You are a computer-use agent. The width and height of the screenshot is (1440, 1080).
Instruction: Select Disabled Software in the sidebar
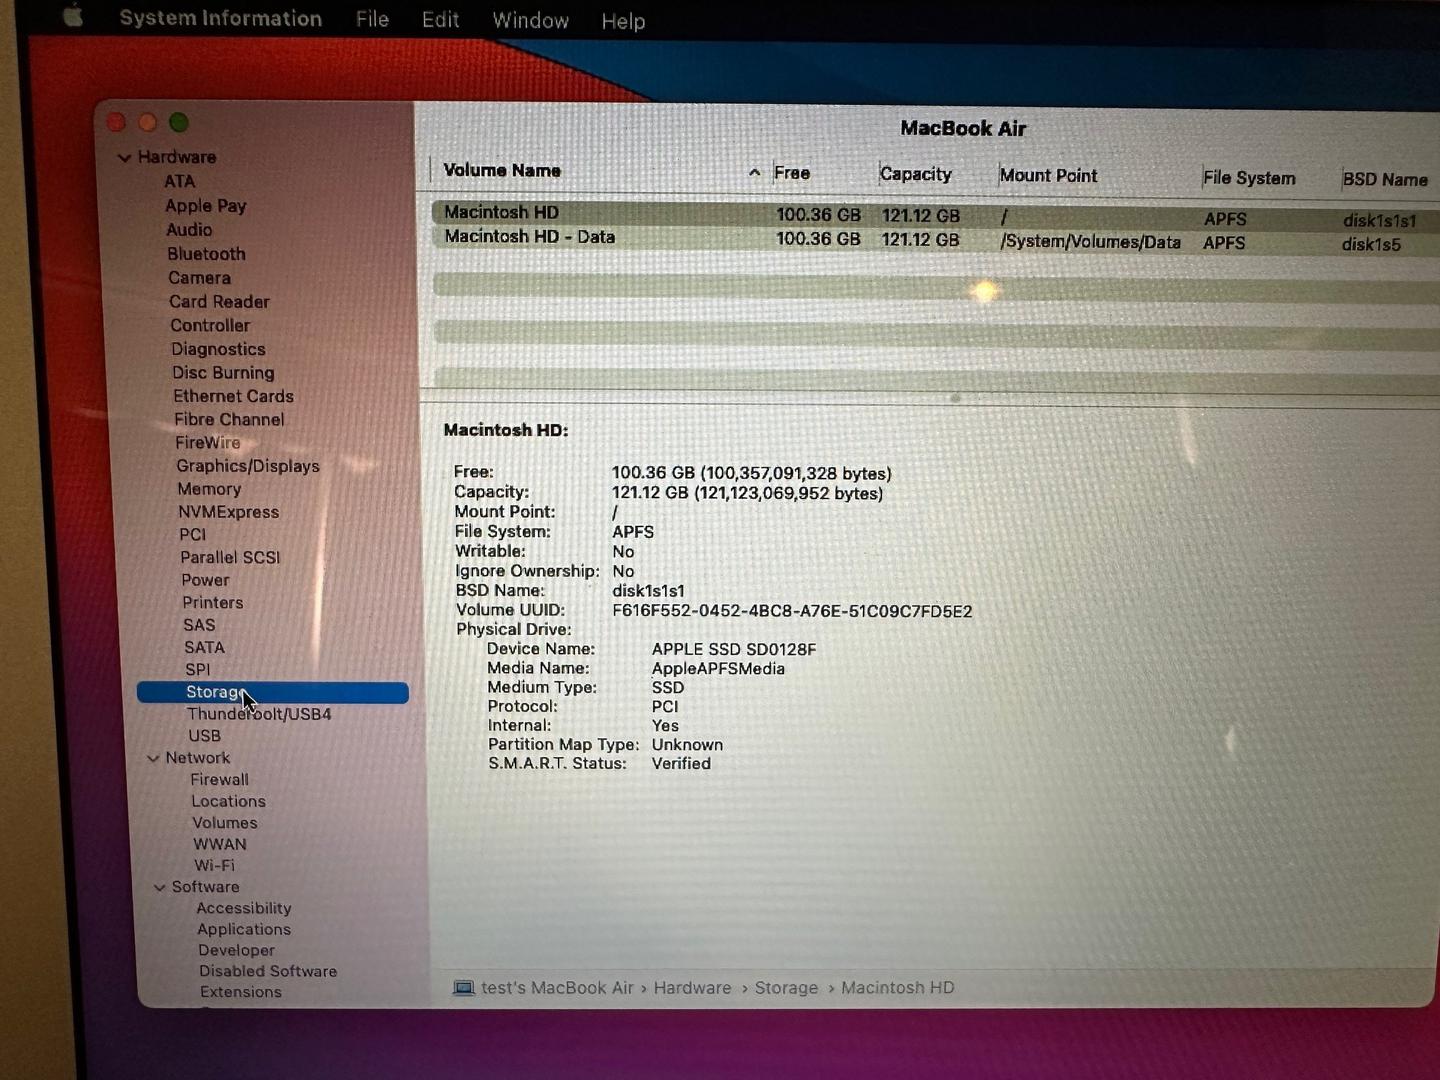[x=268, y=971]
